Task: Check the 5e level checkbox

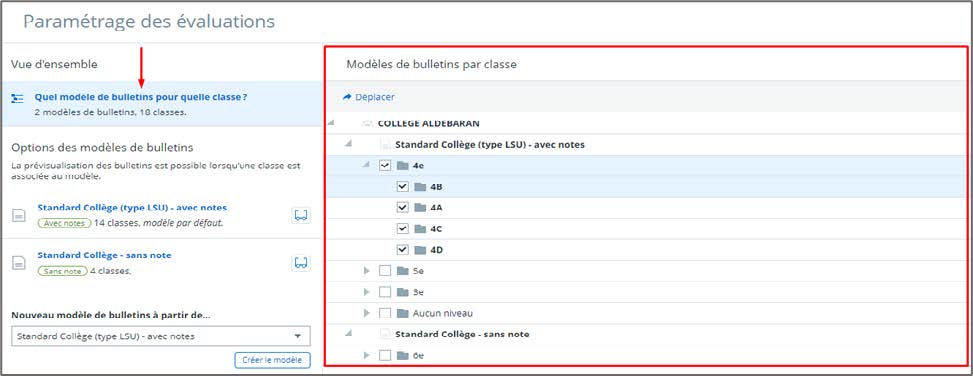Action: pos(385,271)
